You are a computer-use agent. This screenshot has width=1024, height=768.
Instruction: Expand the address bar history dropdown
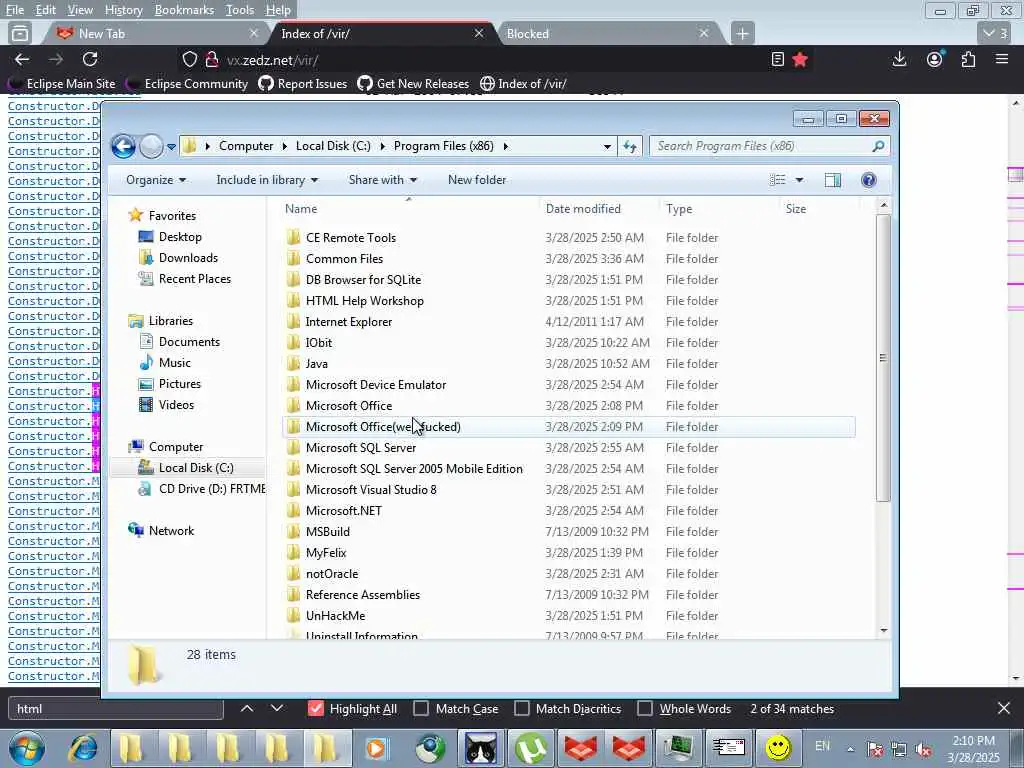tap(607, 146)
